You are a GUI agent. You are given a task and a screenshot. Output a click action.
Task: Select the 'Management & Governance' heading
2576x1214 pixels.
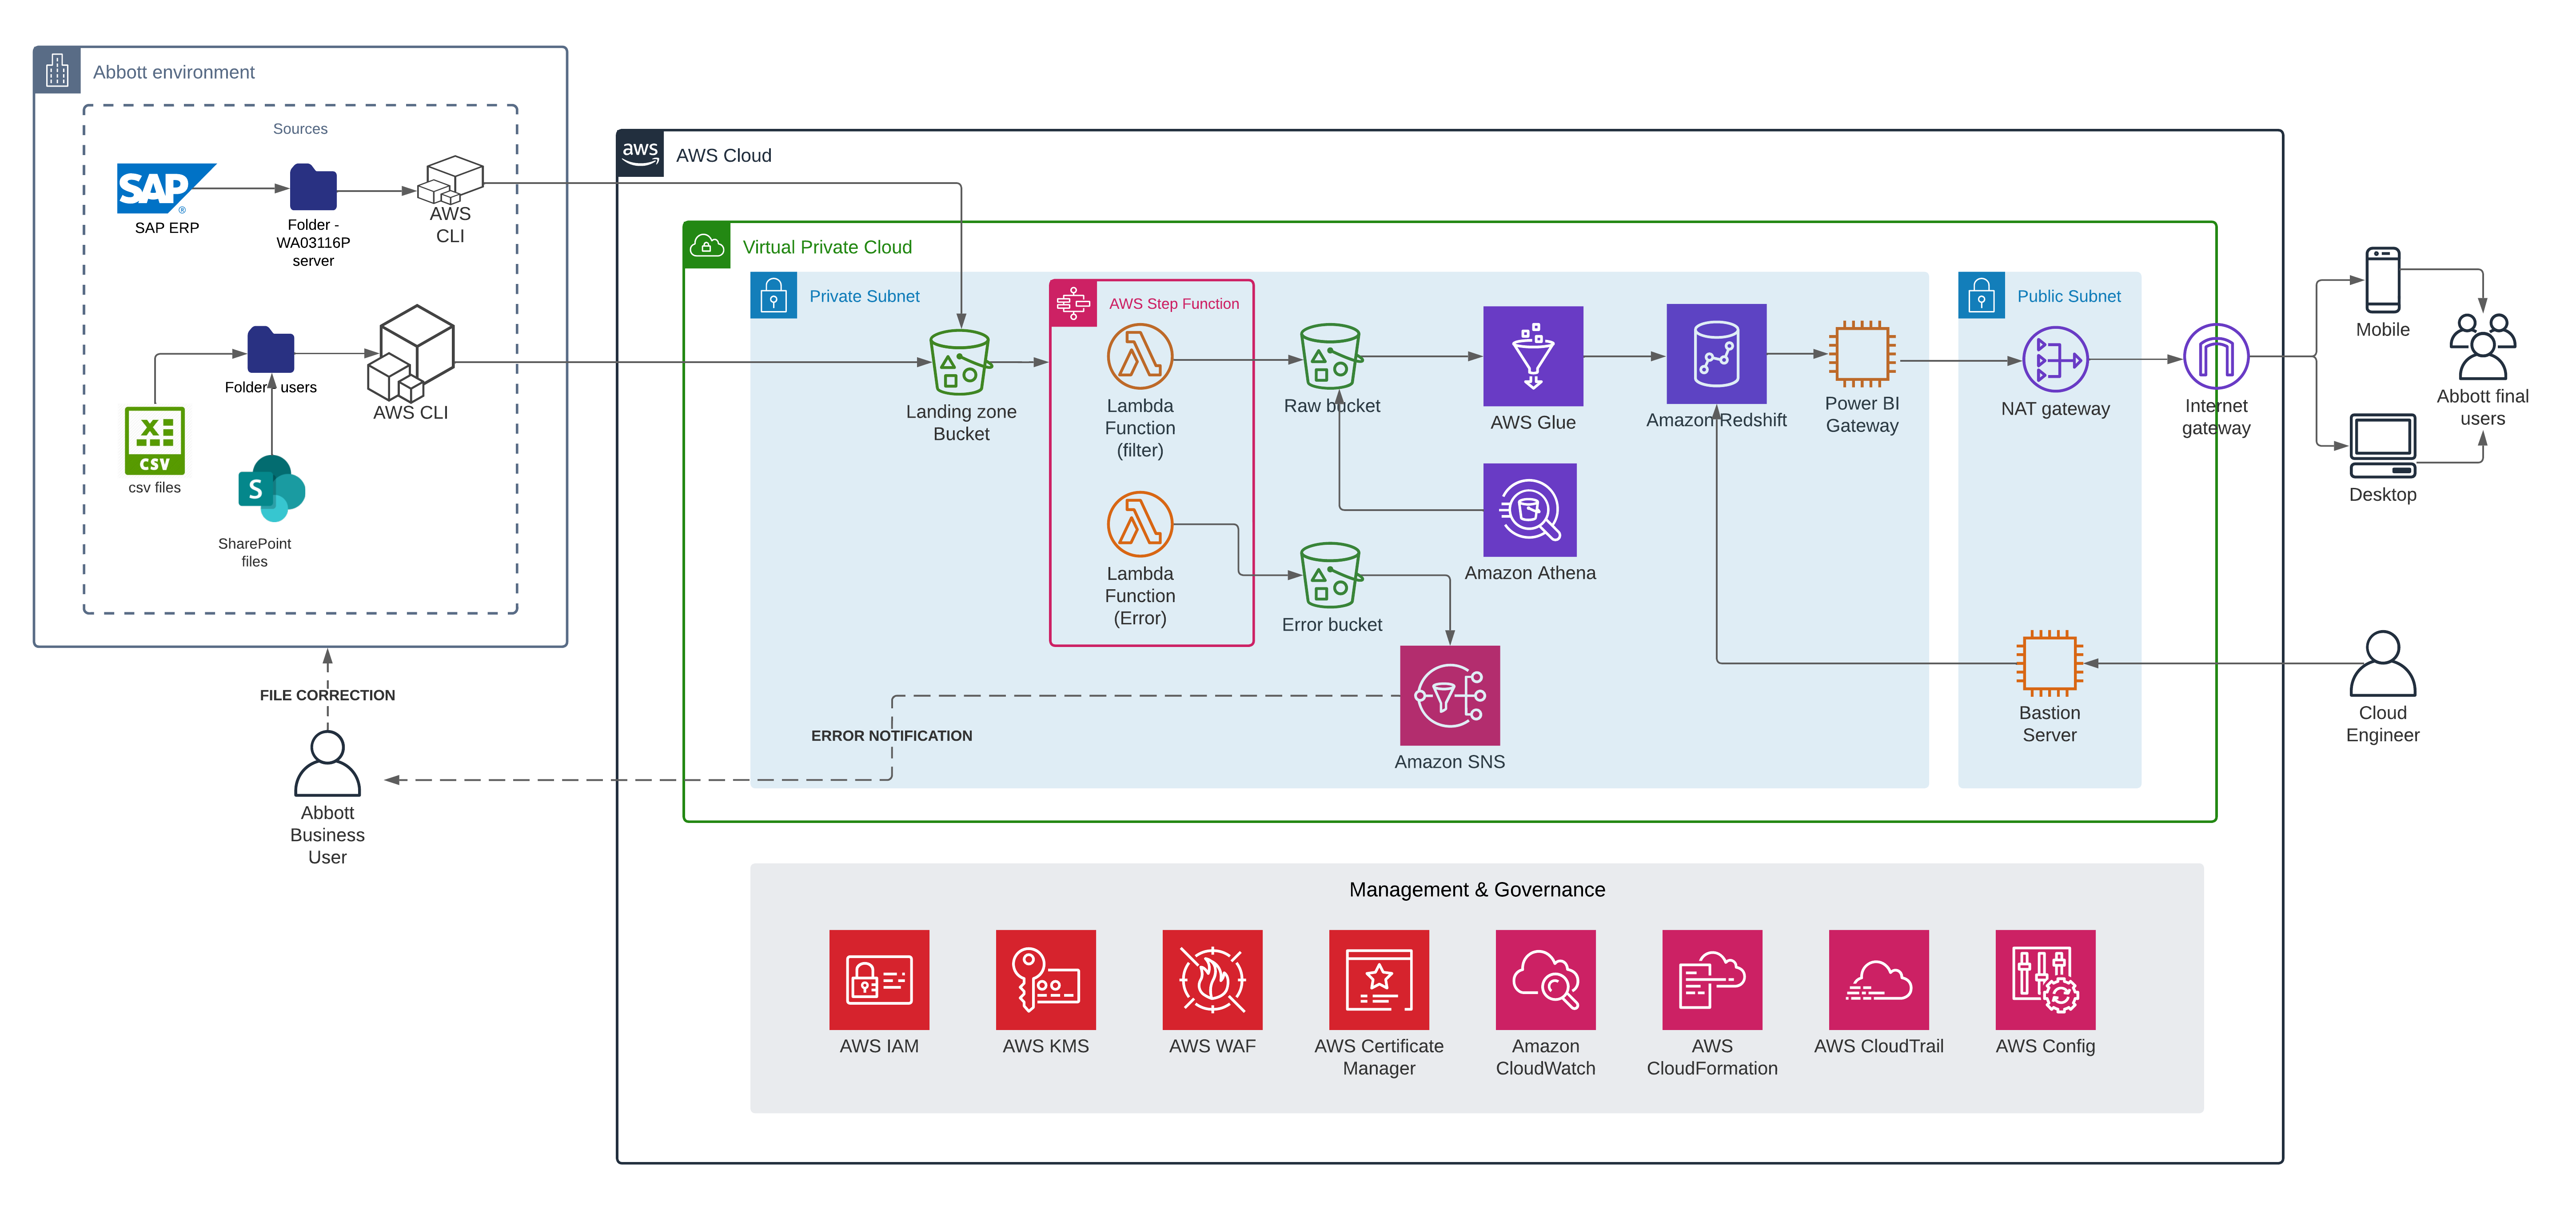1477,889
